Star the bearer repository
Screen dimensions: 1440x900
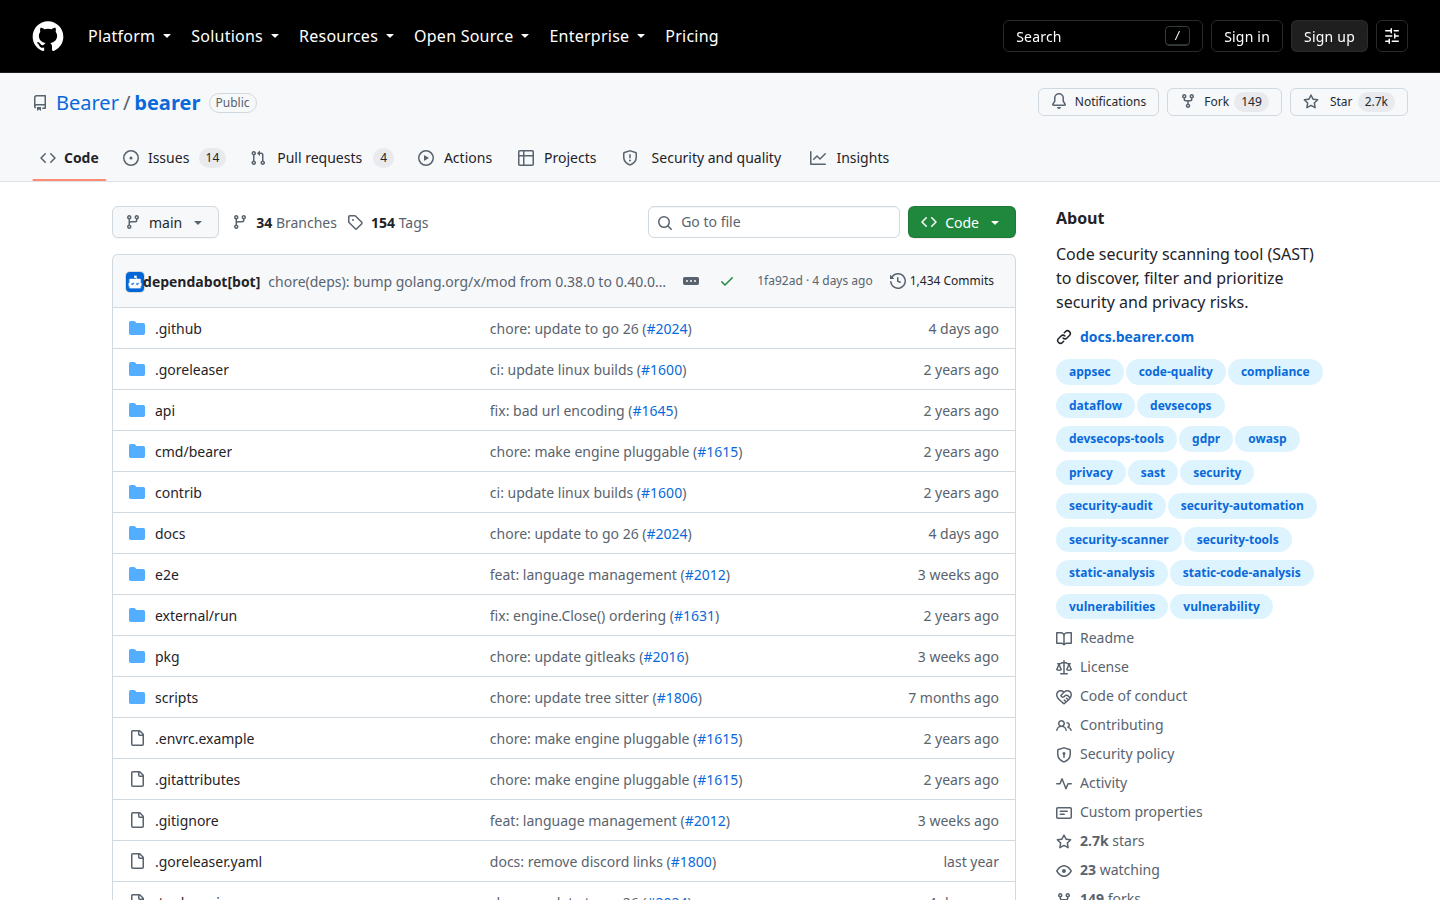(x=1348, y=102)
